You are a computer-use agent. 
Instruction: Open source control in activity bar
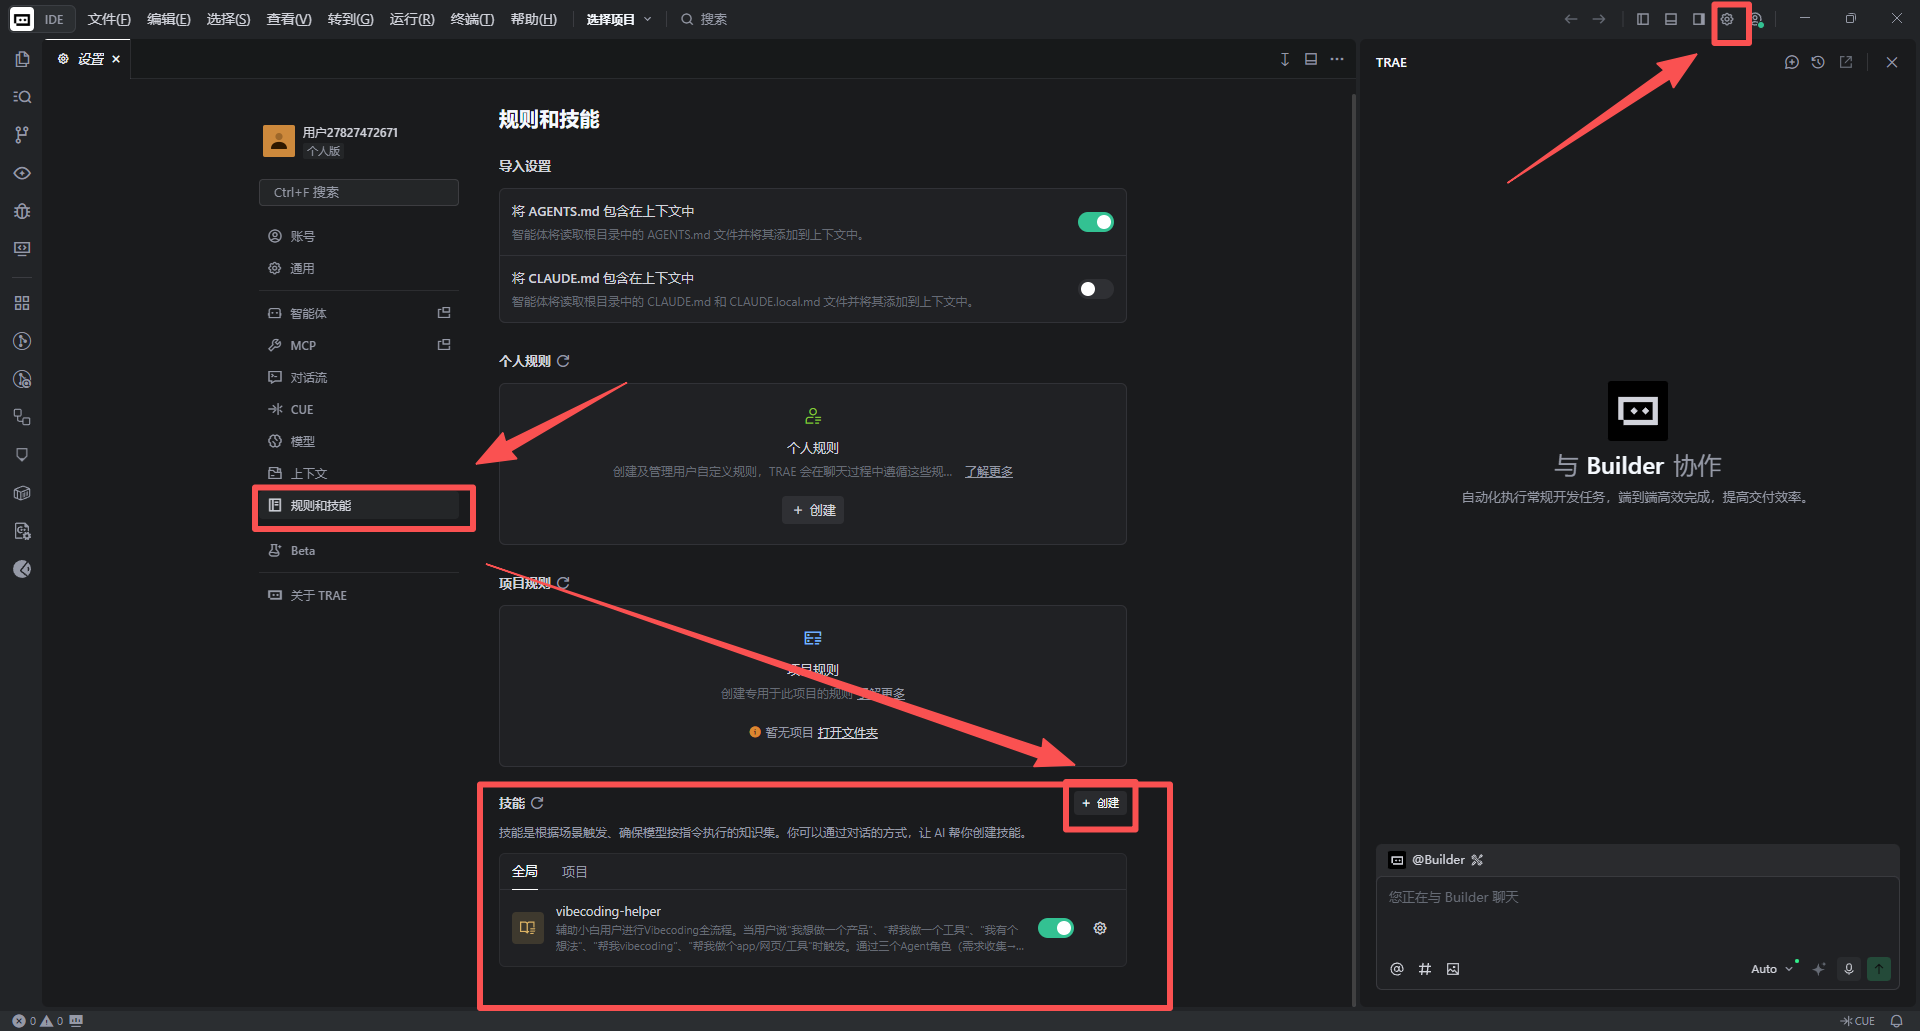(x=22, y=135)
